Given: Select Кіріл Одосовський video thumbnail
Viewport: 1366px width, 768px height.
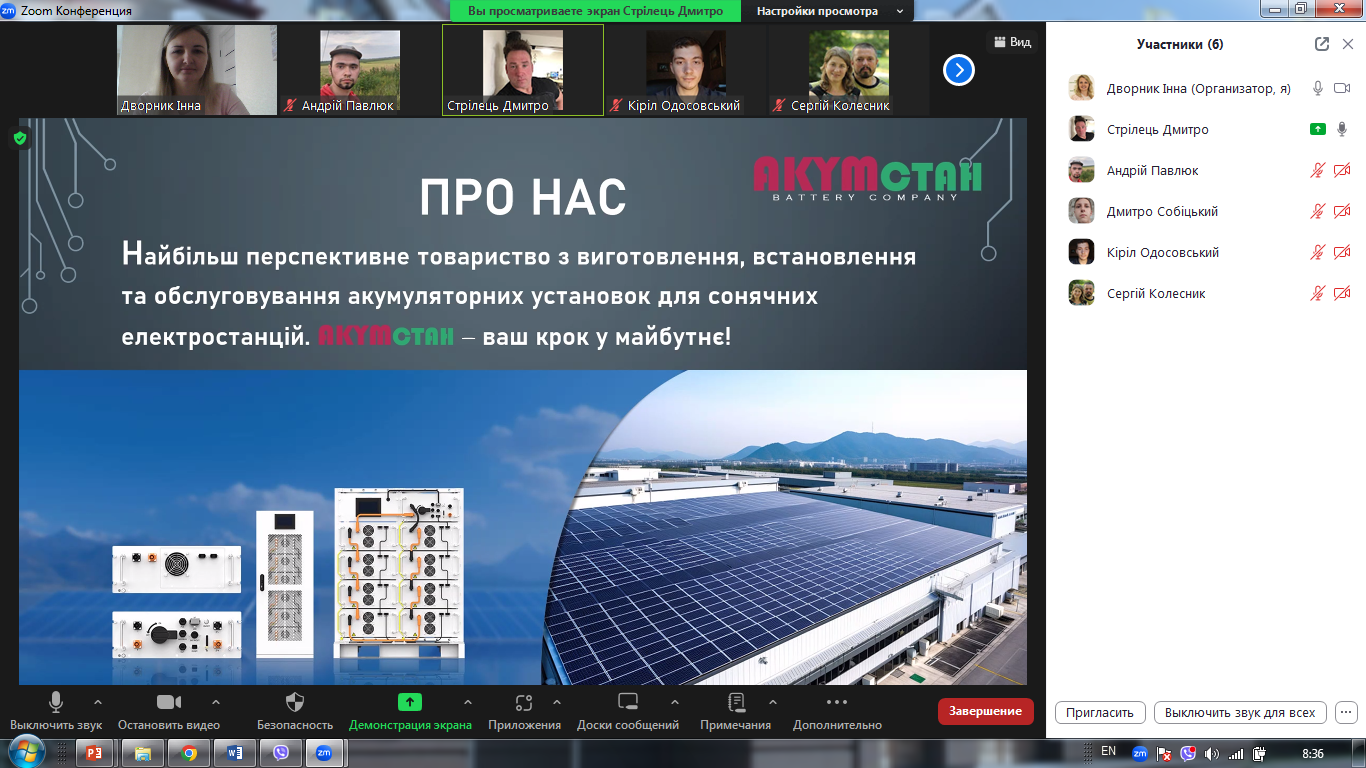Looking at the screenshot, I should (x=686, y=70).
